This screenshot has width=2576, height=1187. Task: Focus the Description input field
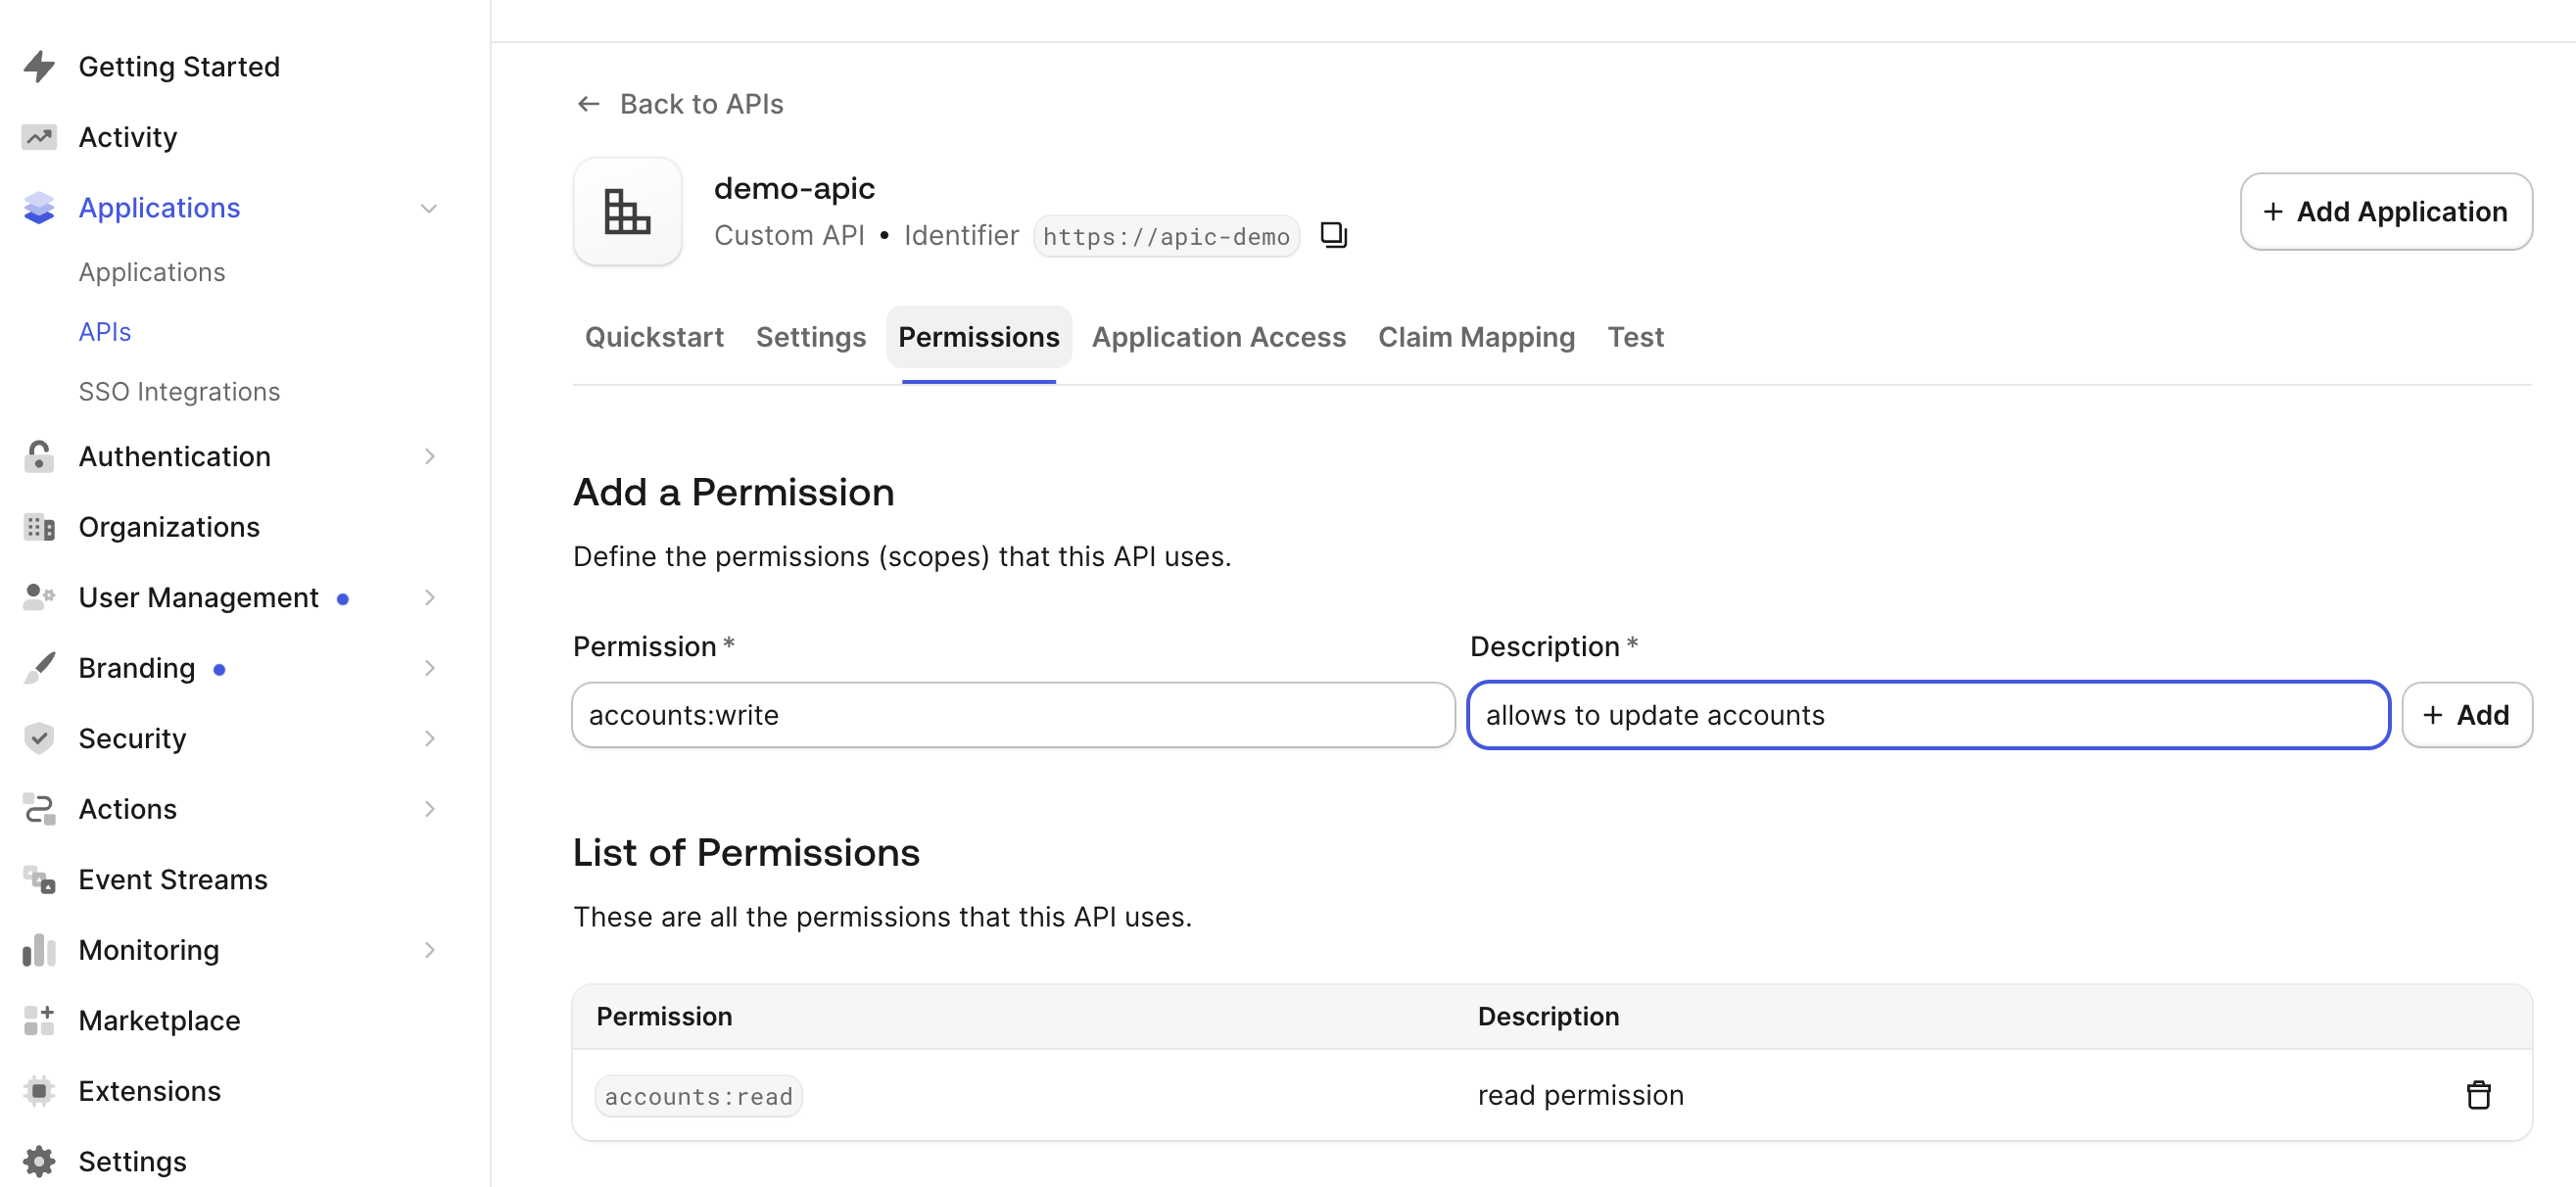pyautogui.click(x=1928, y=714)
